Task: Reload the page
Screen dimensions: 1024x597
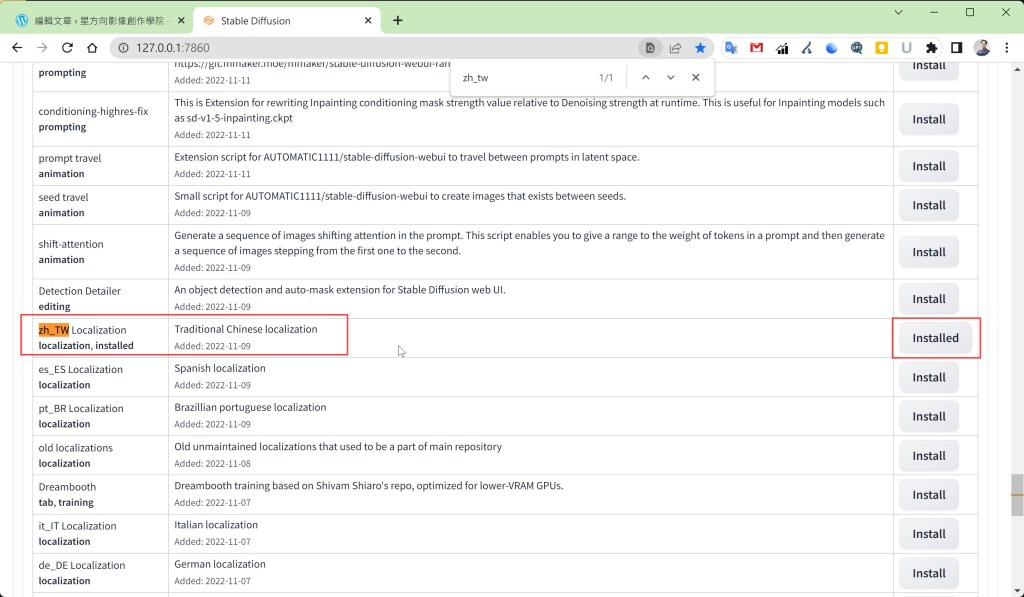Action: [67, 47]
